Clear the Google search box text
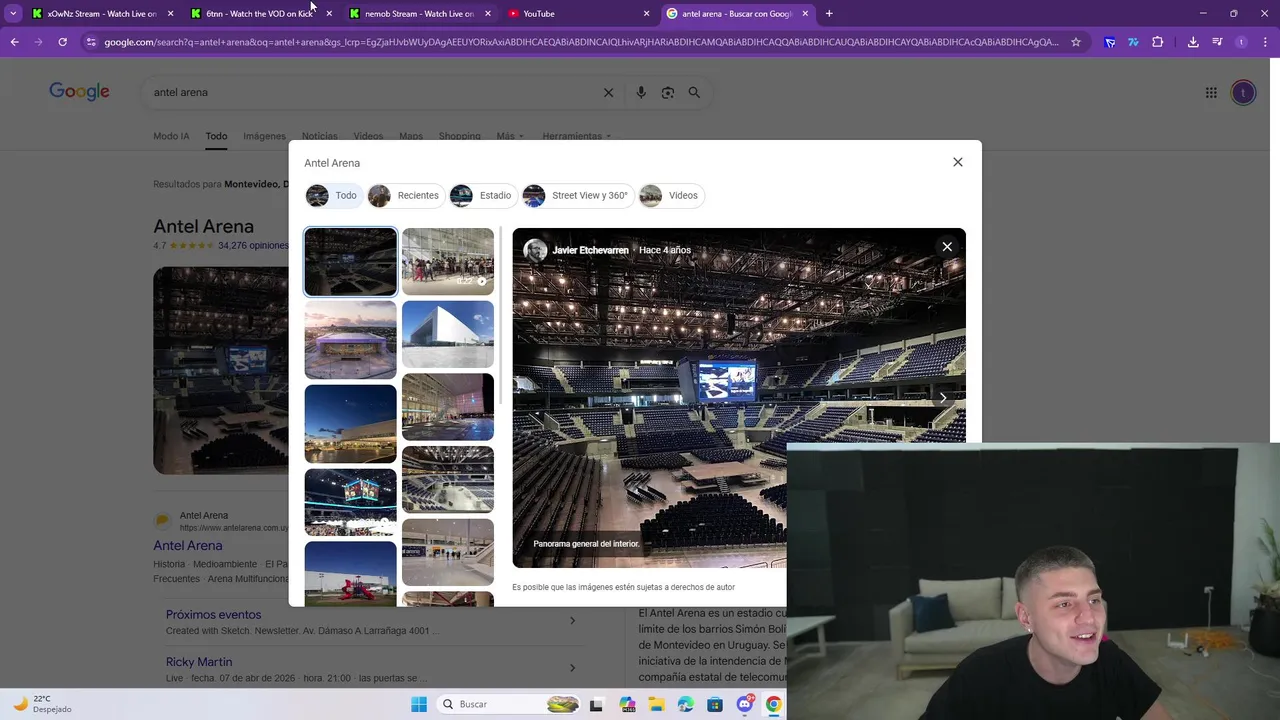Image resolution: width=1280 pixels, height=720 pixels. point(608,92)
